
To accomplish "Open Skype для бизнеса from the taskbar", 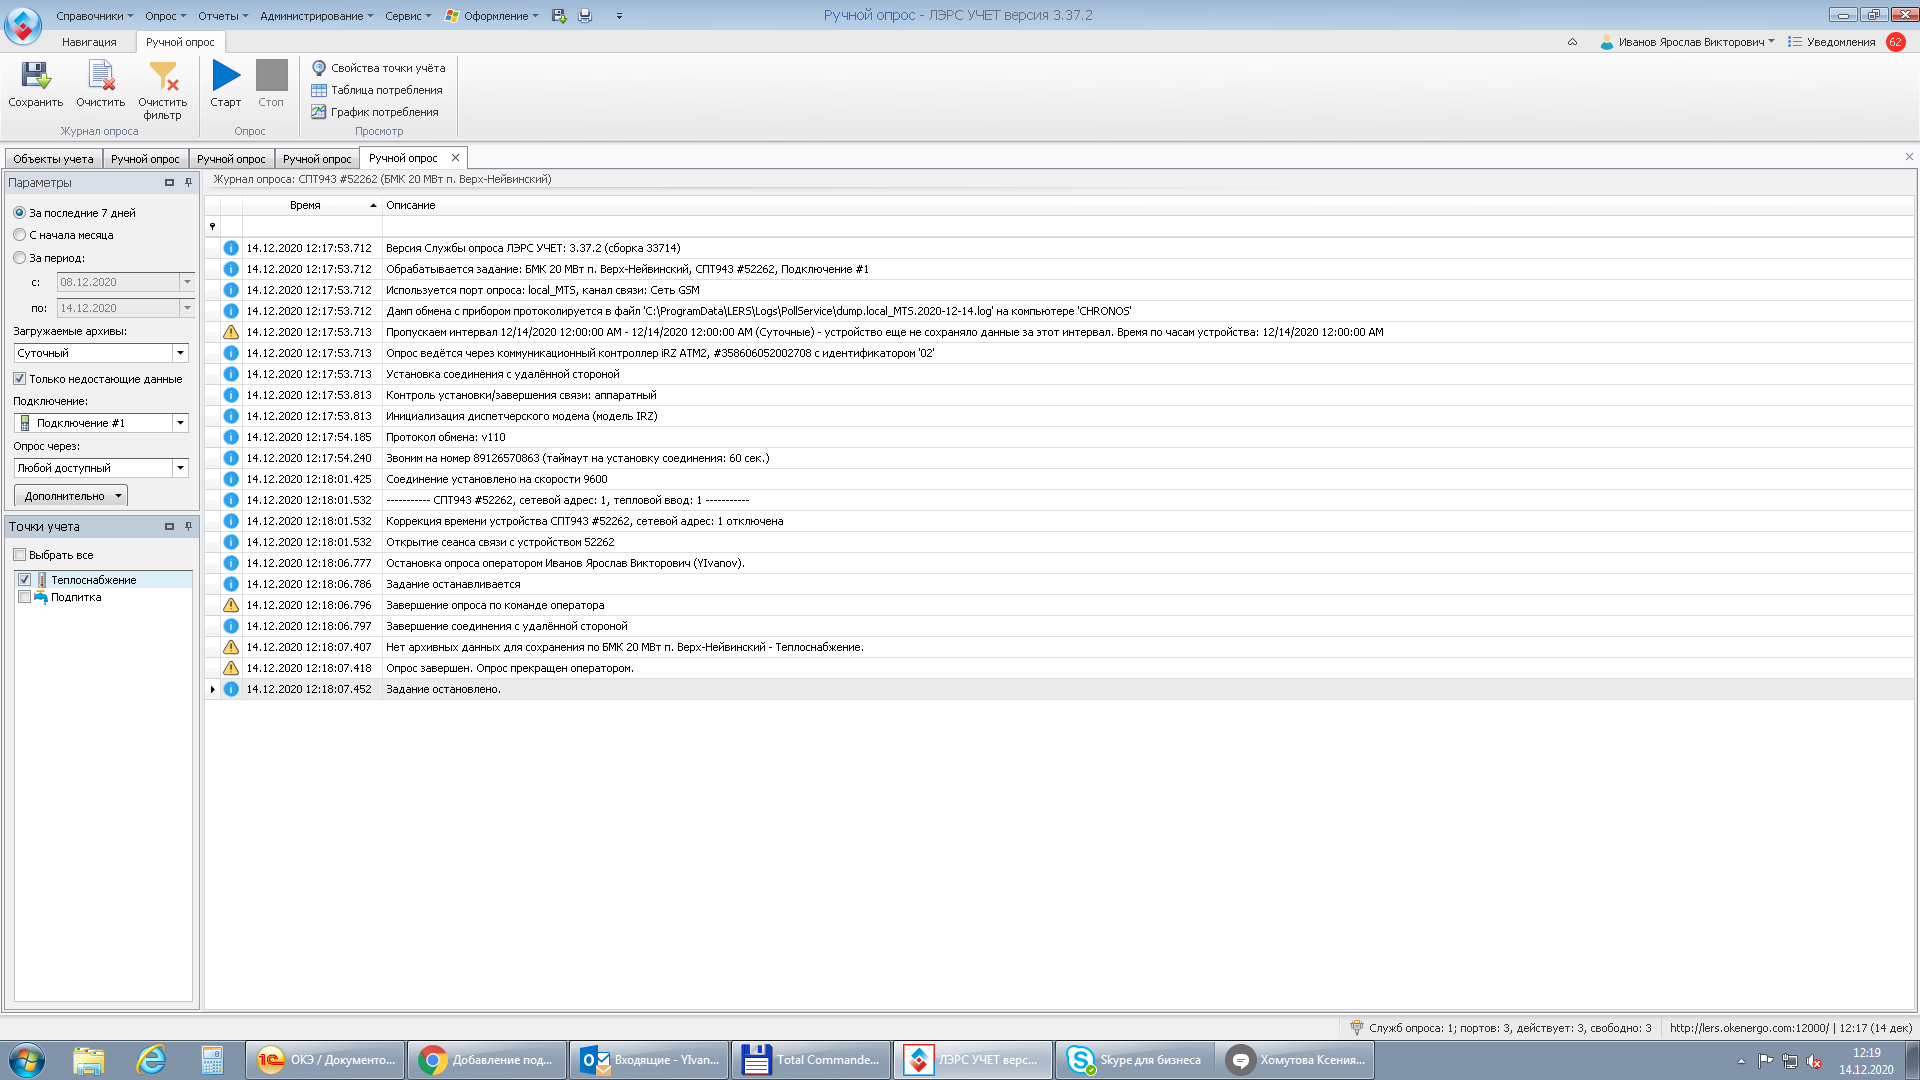I will 1135,1060.
